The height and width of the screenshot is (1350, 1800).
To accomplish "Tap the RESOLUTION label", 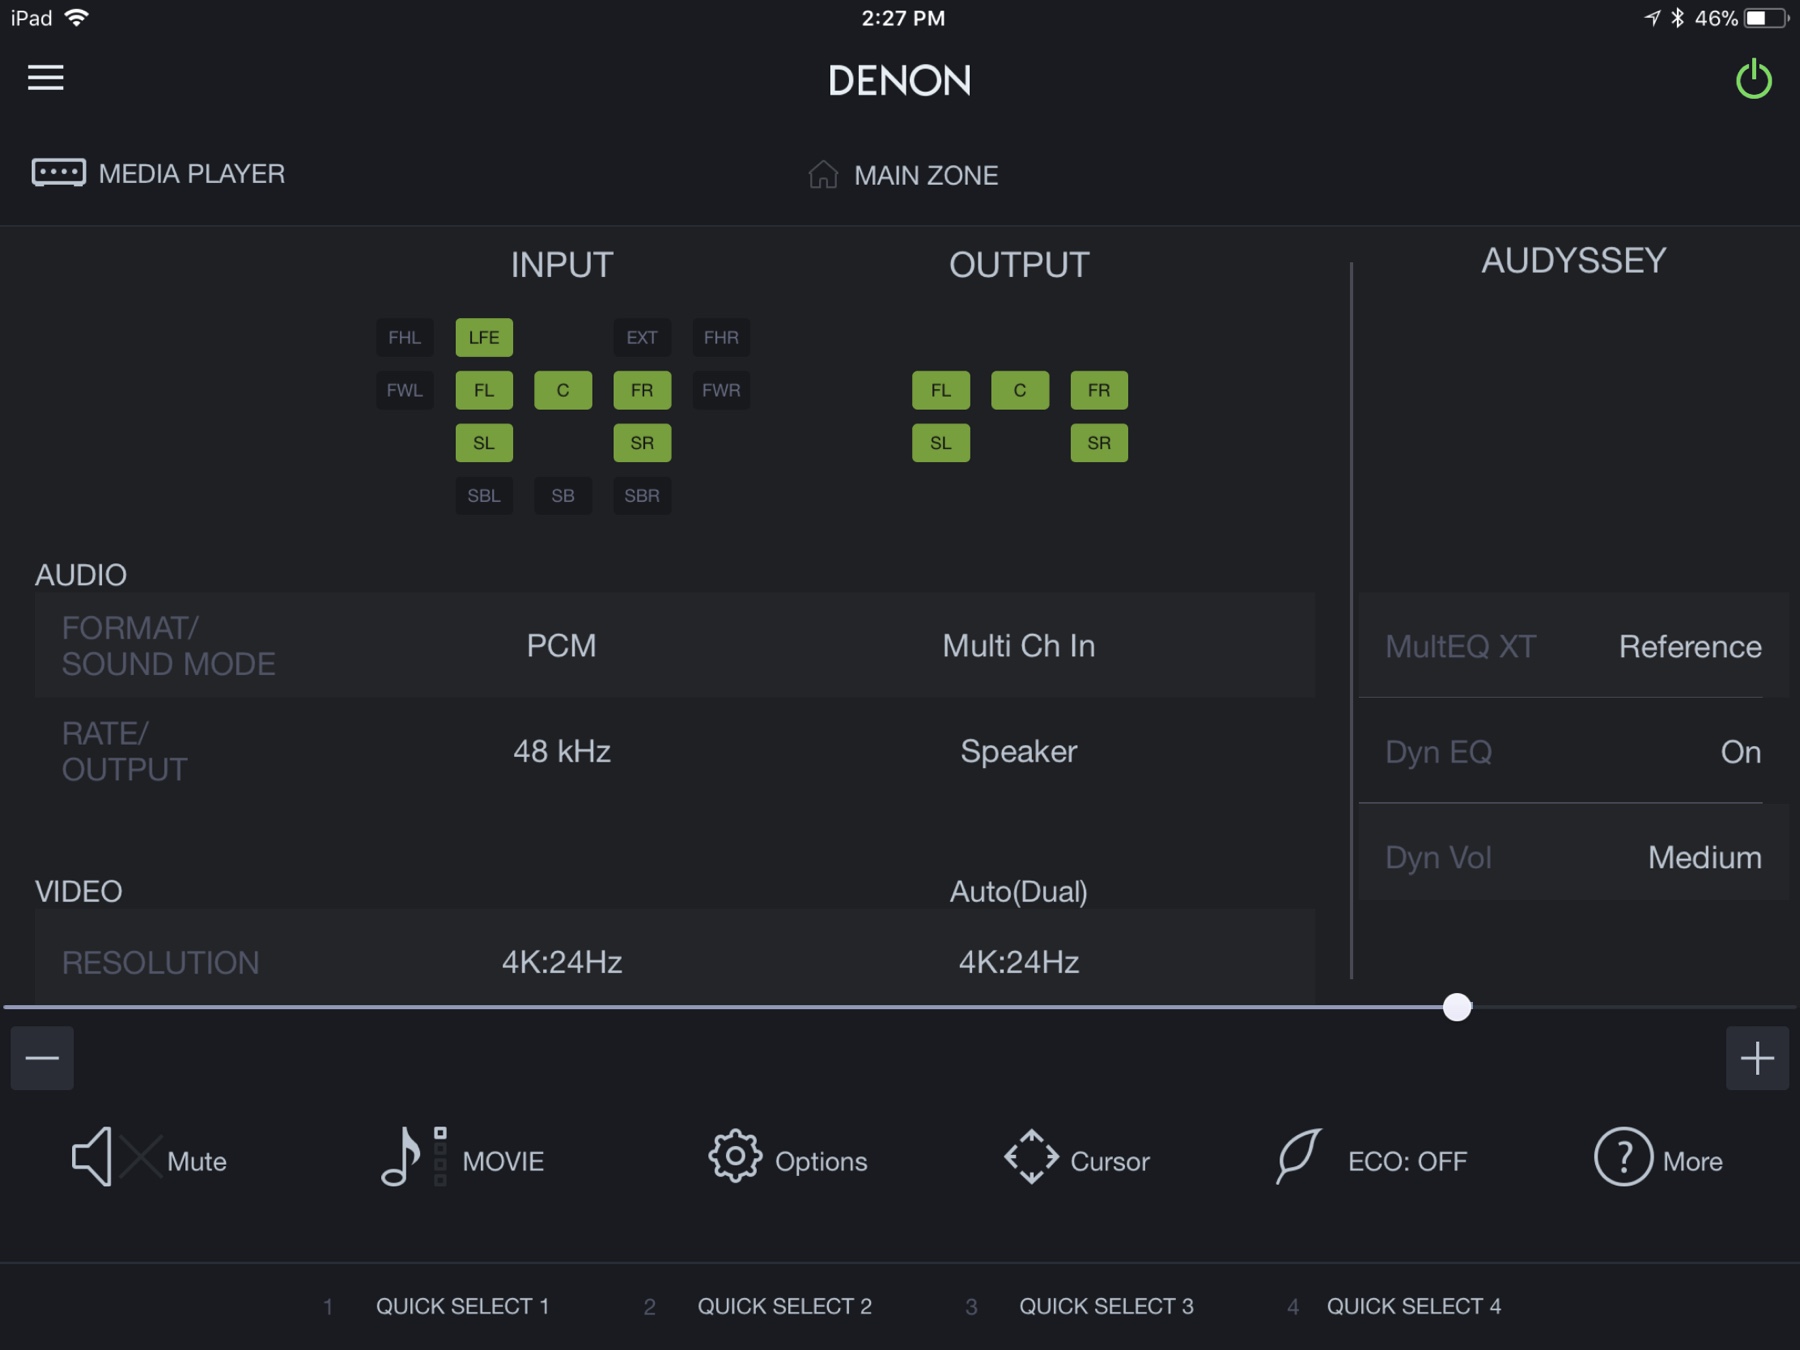I will [x=160, y=962].
